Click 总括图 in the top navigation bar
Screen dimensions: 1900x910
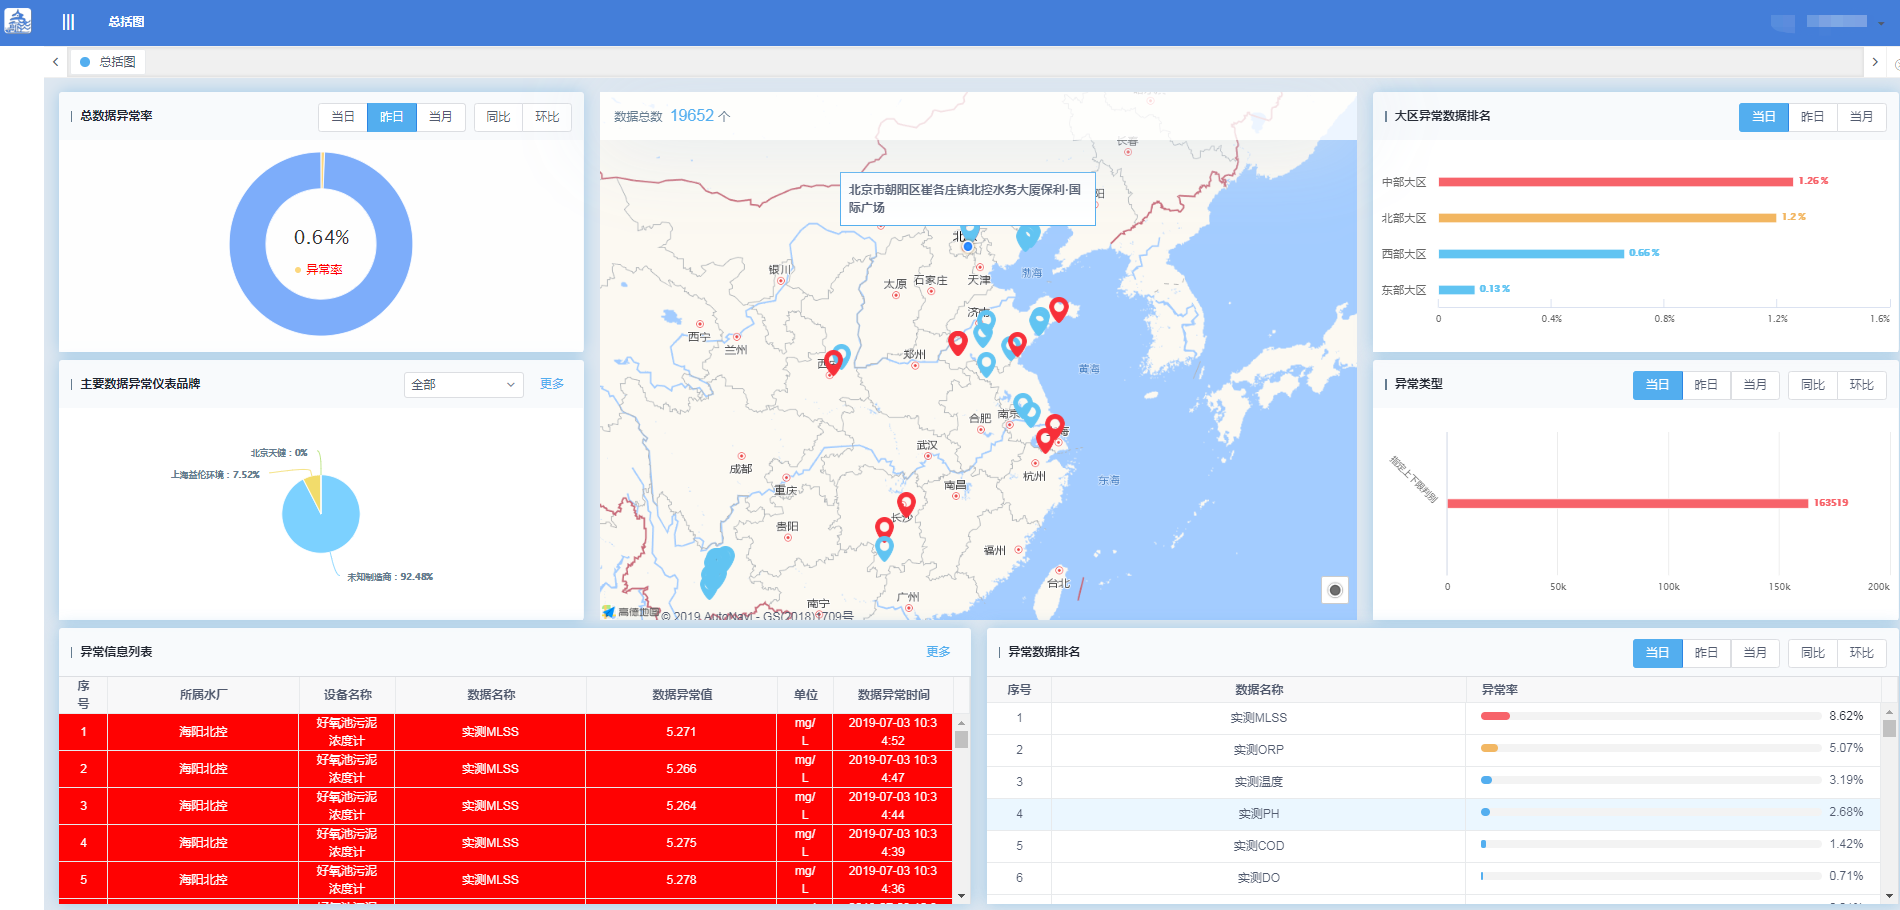tap(126, 22)
